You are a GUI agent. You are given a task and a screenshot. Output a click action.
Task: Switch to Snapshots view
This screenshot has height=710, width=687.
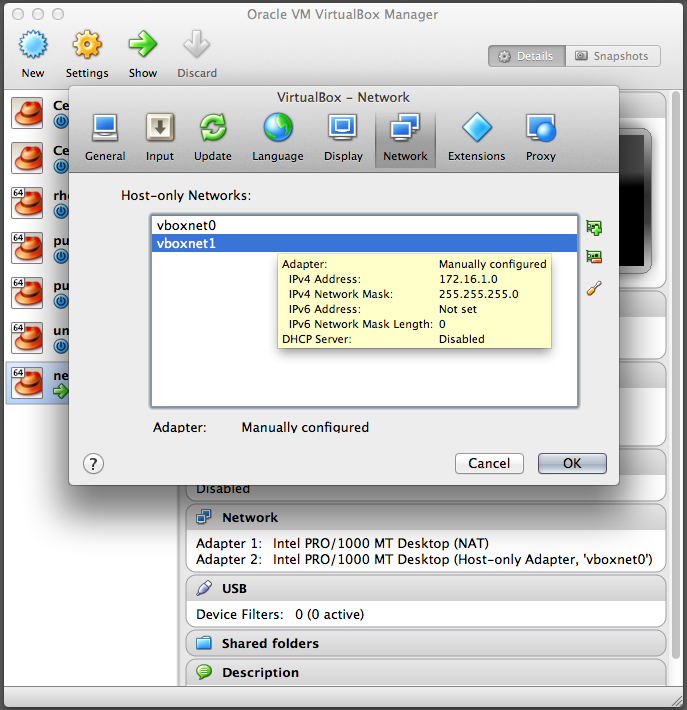(612, 56)
